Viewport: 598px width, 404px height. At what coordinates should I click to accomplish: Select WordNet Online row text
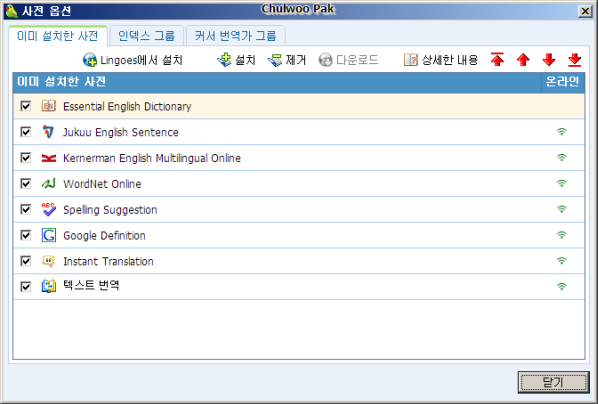(x=102, y=184)
